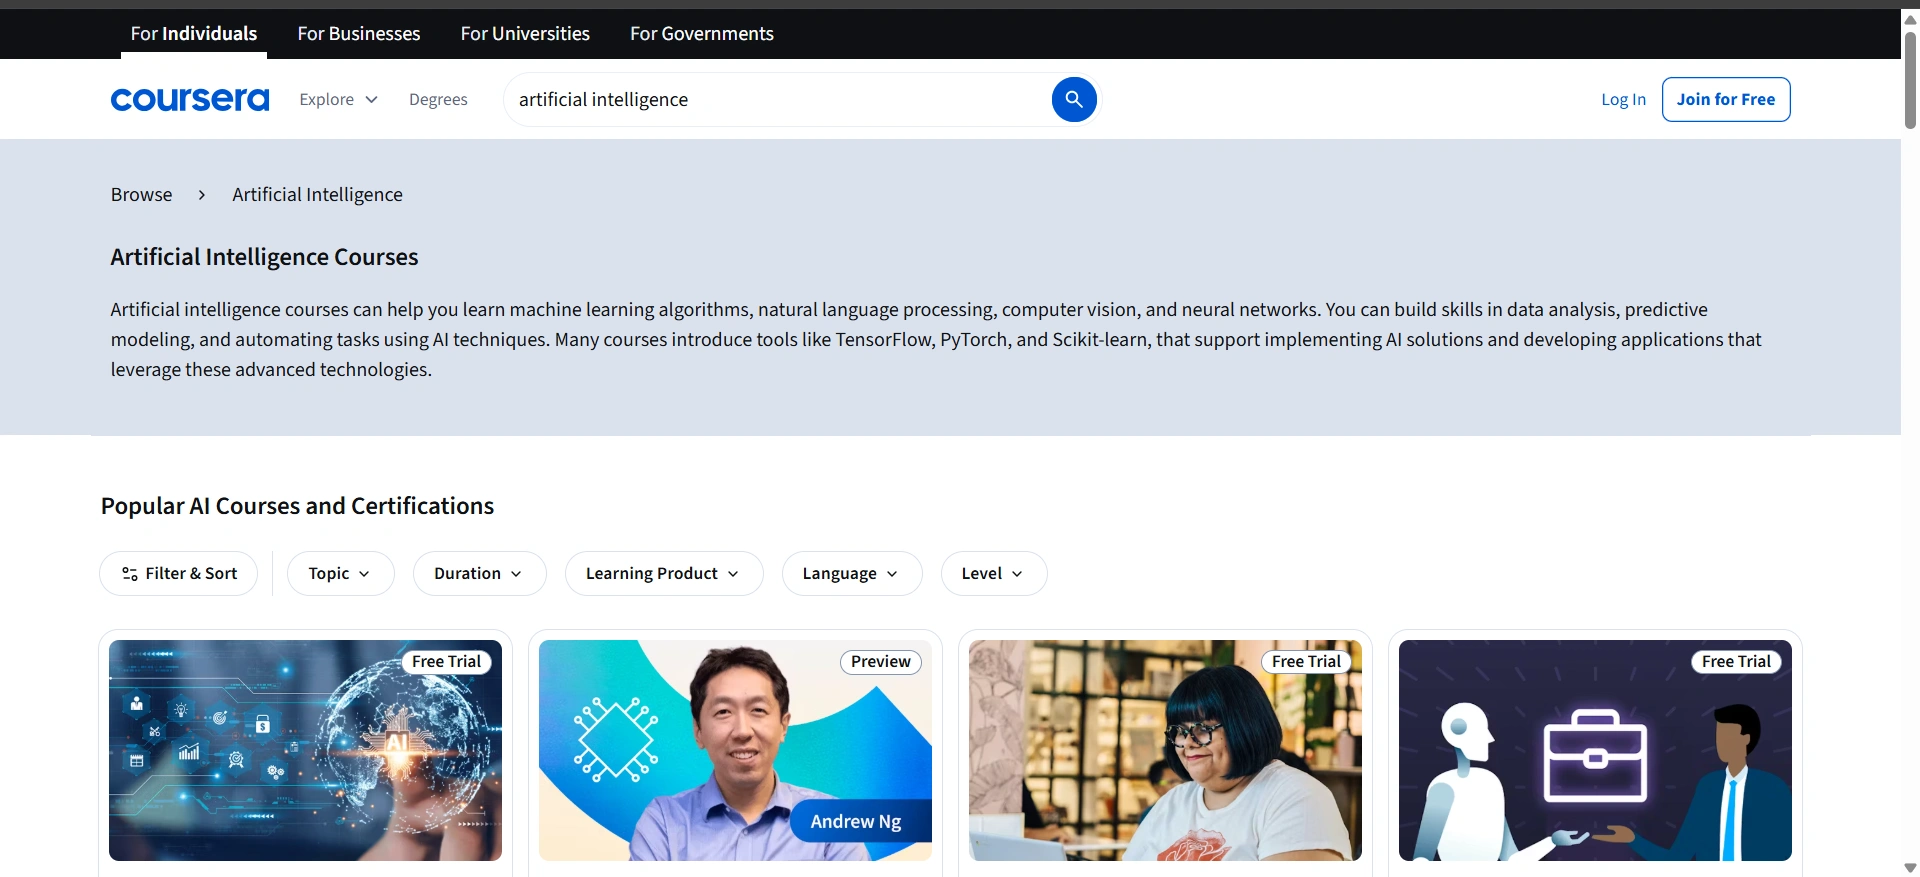This screenshot has height=877, width=1920.
Task: Open the Learning Product dropdown
Action: (x=664, y=573)
